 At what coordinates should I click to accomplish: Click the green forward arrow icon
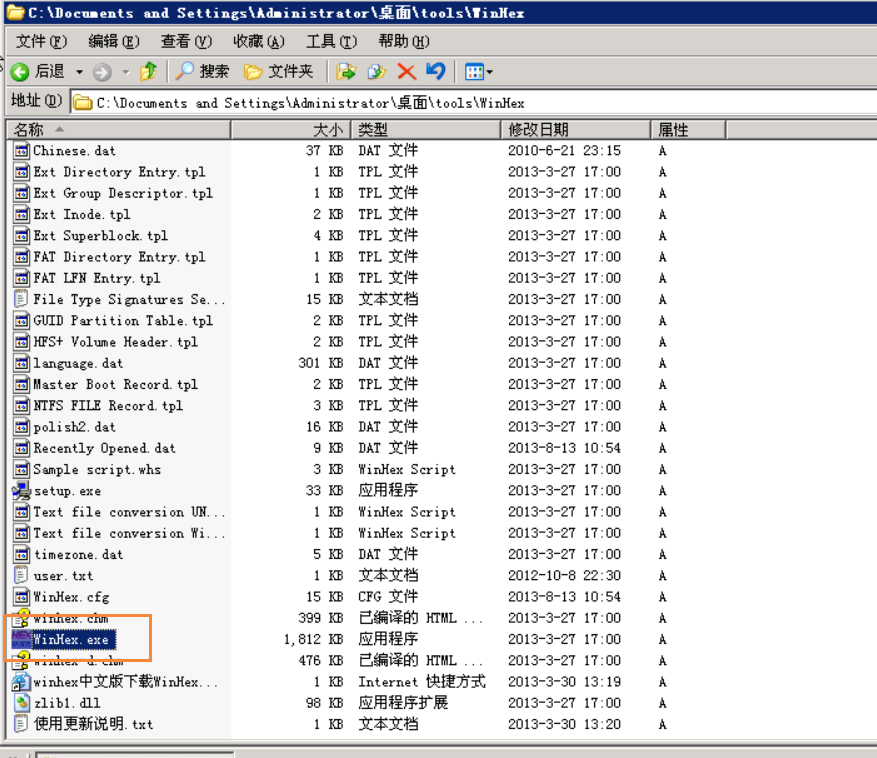pyautogui.click(x=102, y=72)
